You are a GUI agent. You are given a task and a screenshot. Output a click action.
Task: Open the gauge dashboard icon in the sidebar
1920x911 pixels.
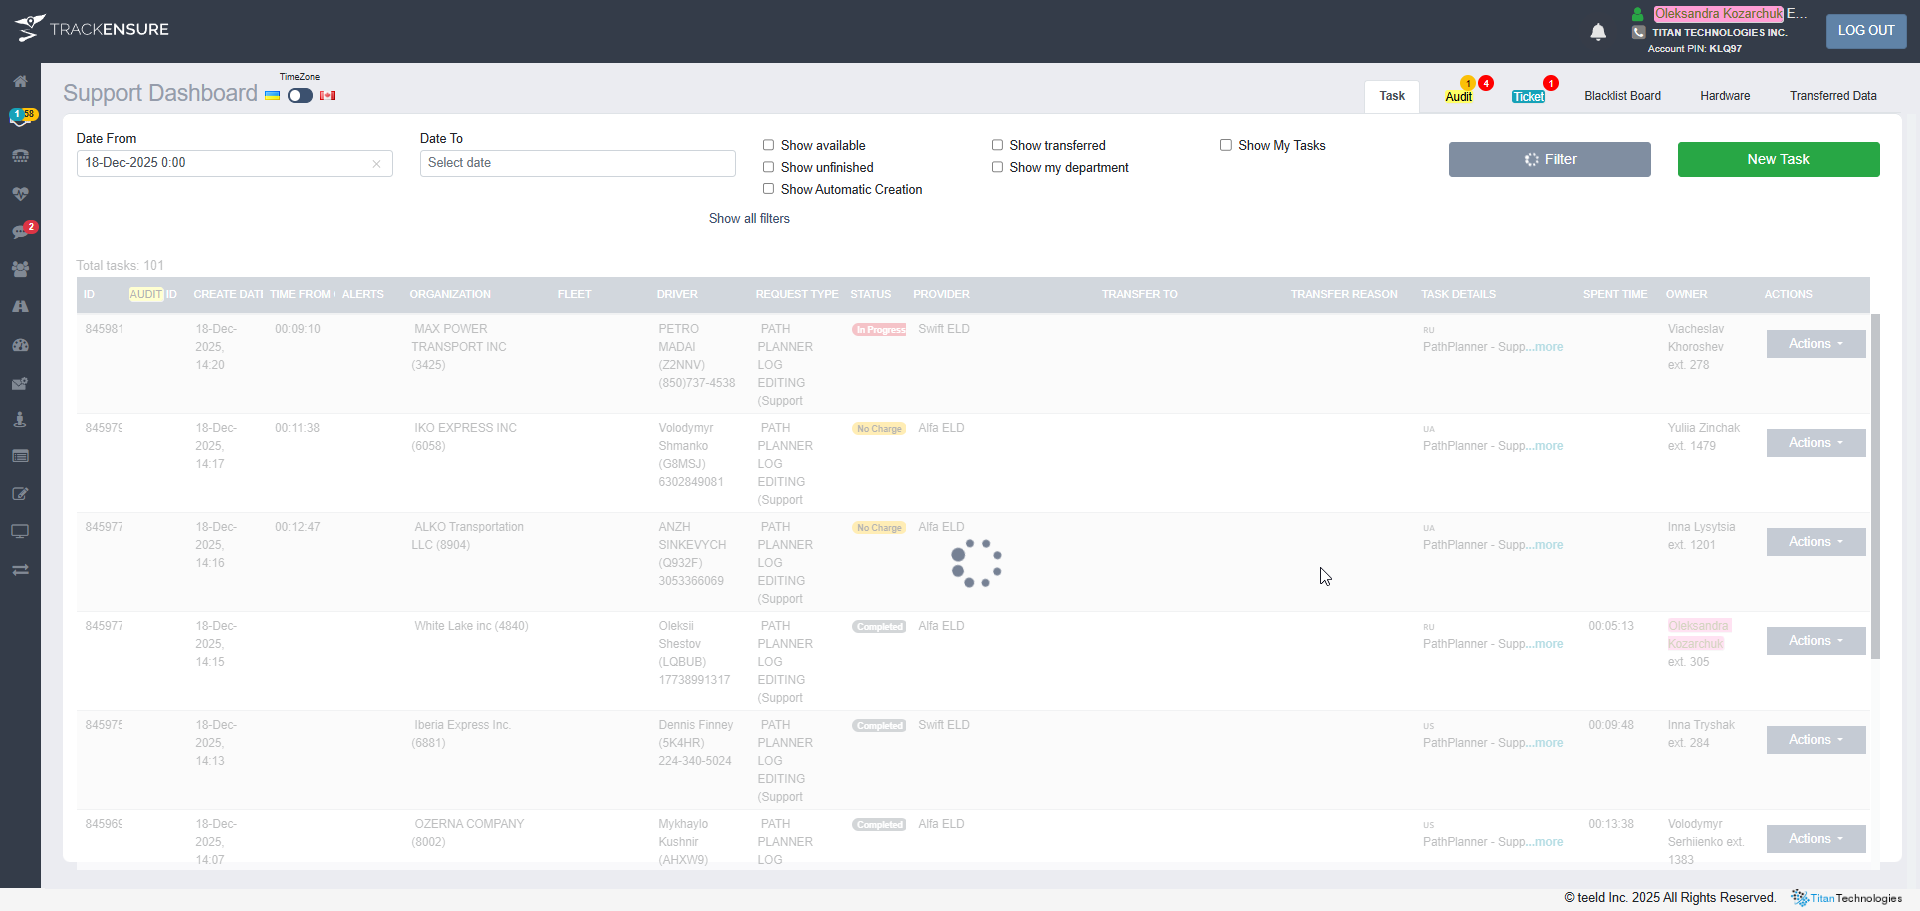[20, 345]
